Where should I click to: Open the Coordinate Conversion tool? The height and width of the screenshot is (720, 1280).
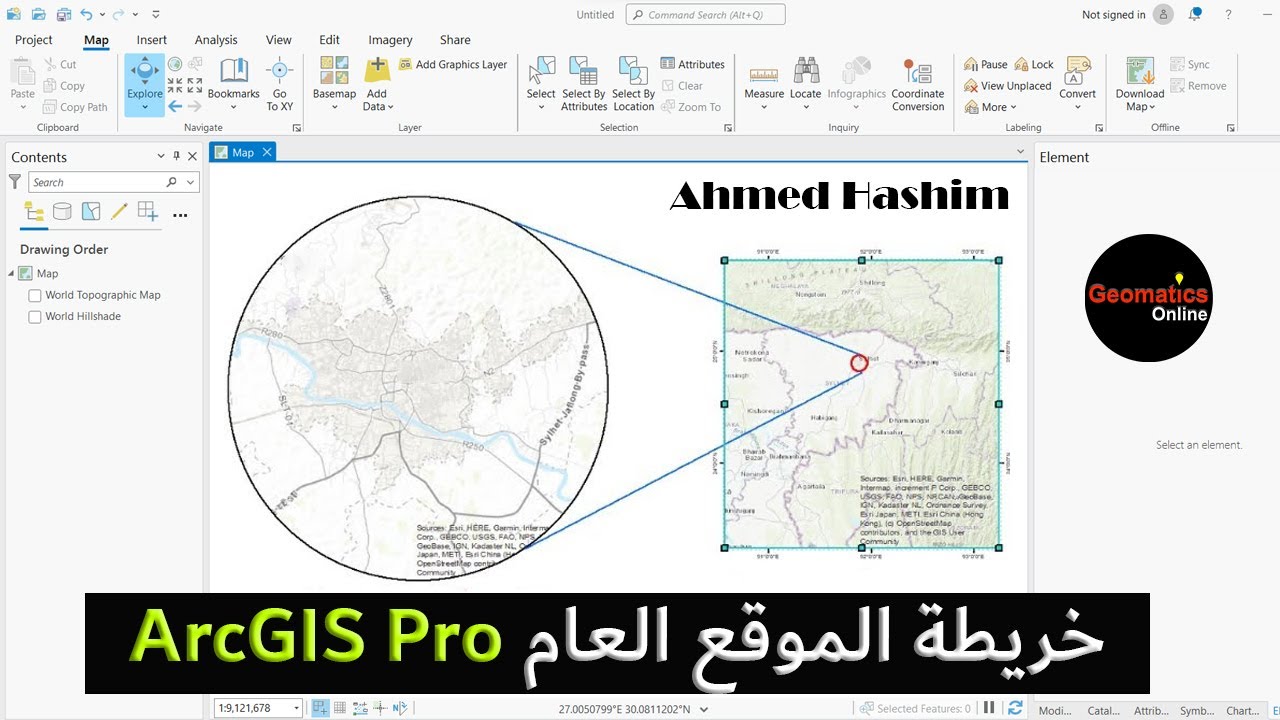coord(918,84)
